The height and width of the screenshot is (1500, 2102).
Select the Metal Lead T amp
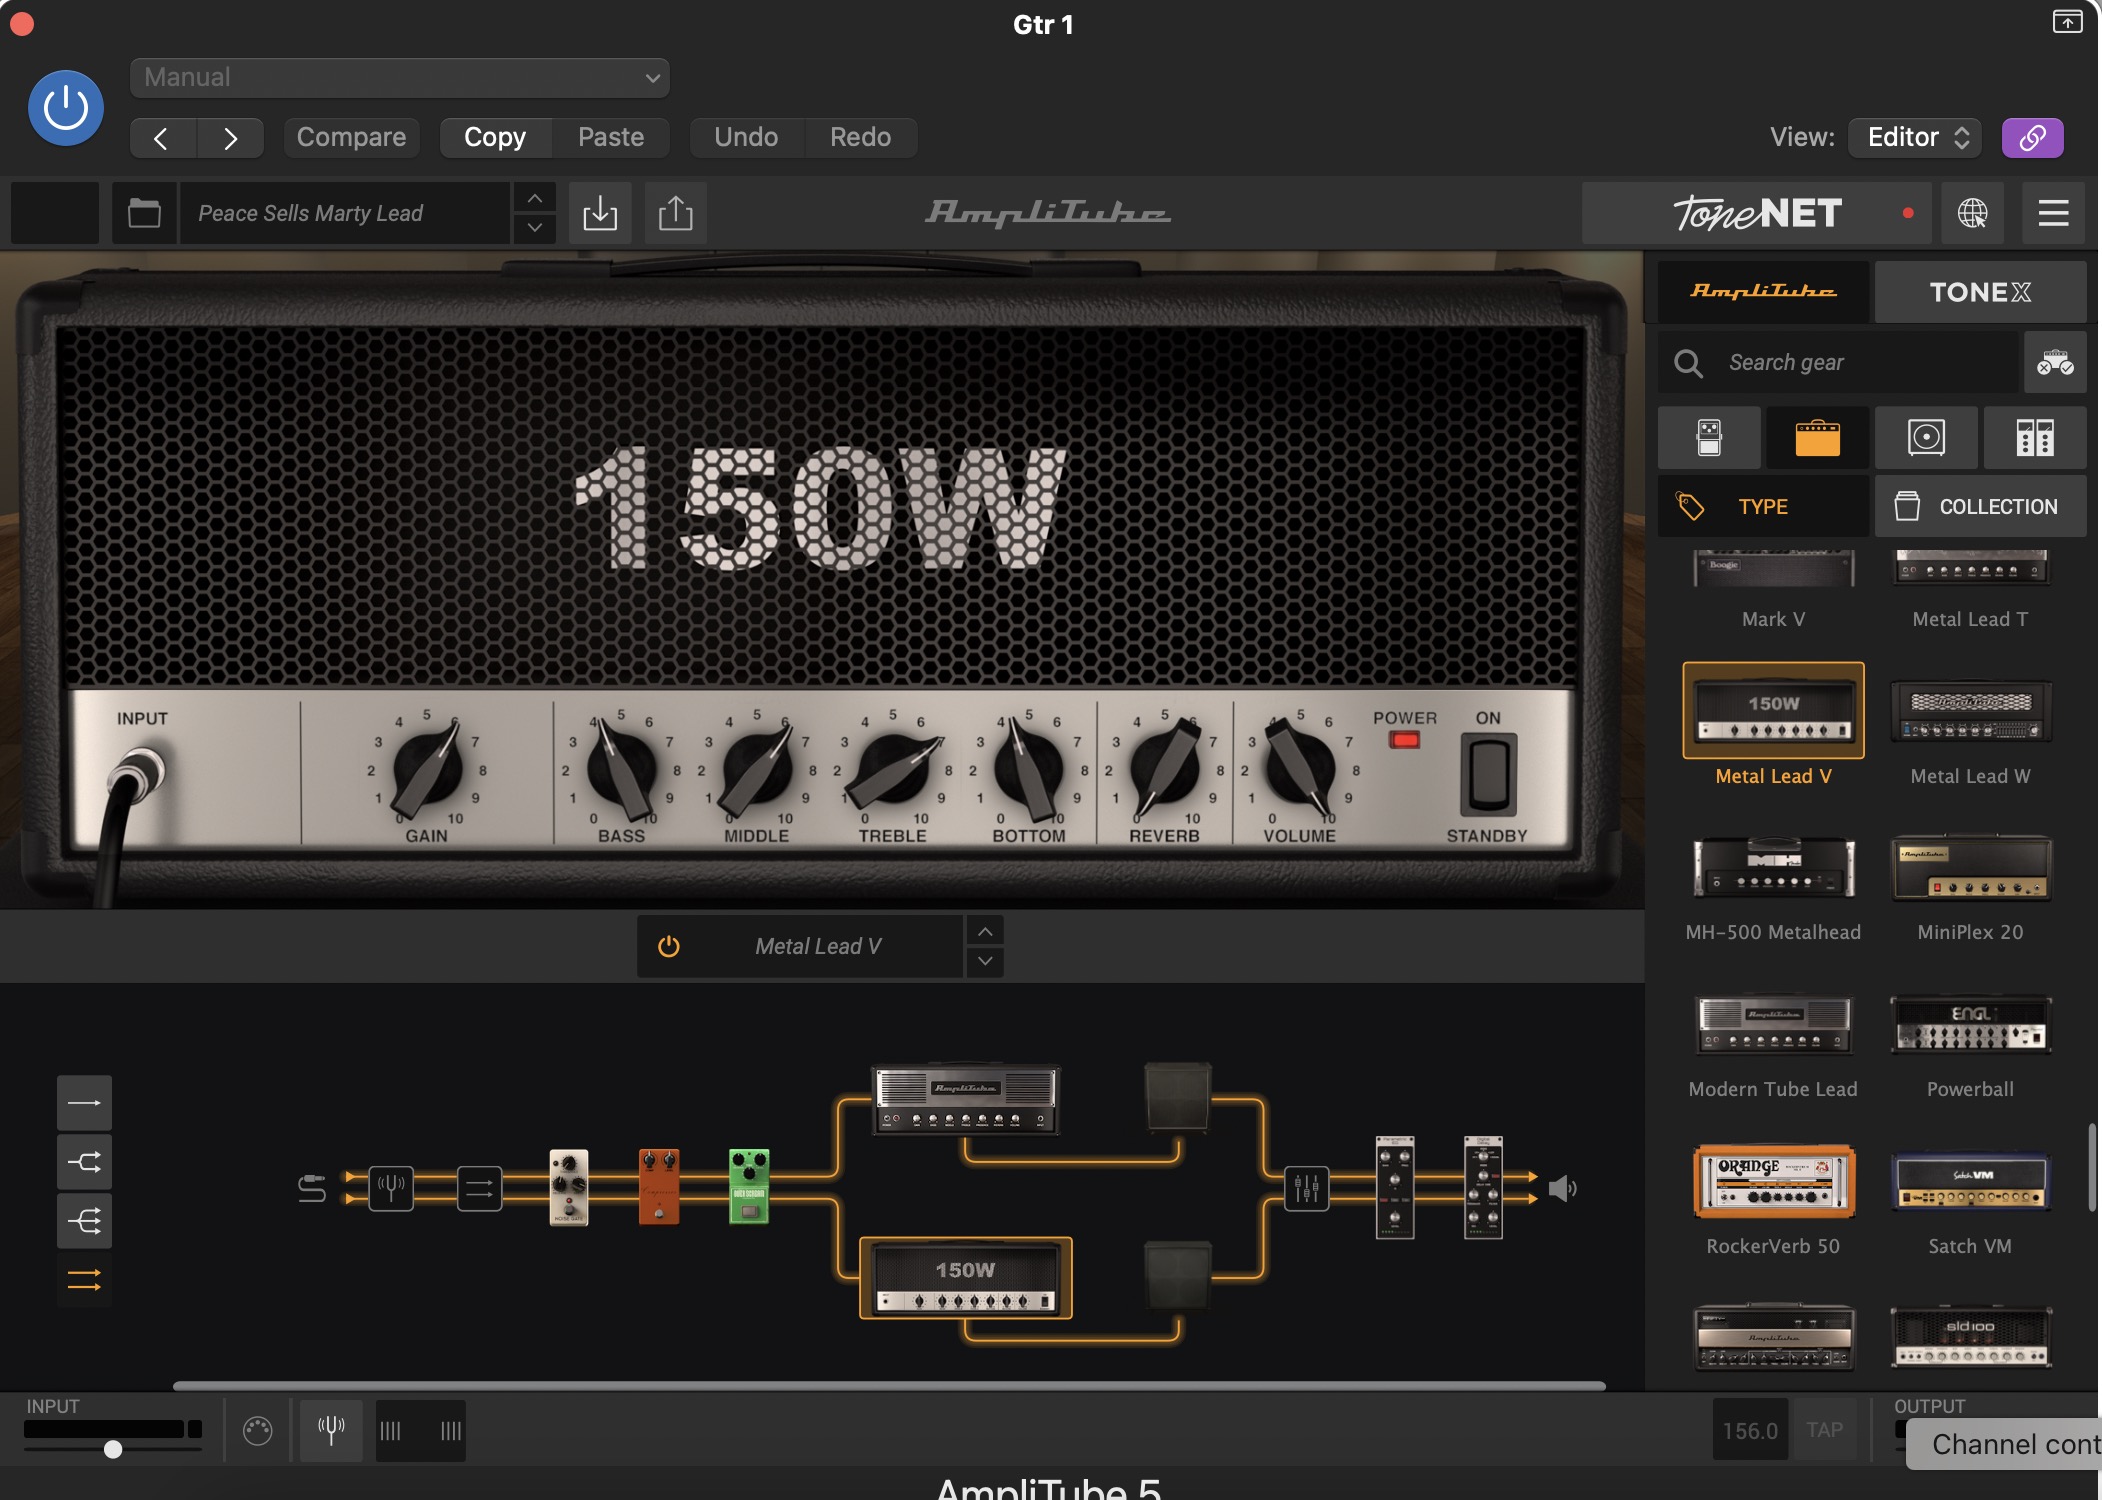[x=1970, y=590]
